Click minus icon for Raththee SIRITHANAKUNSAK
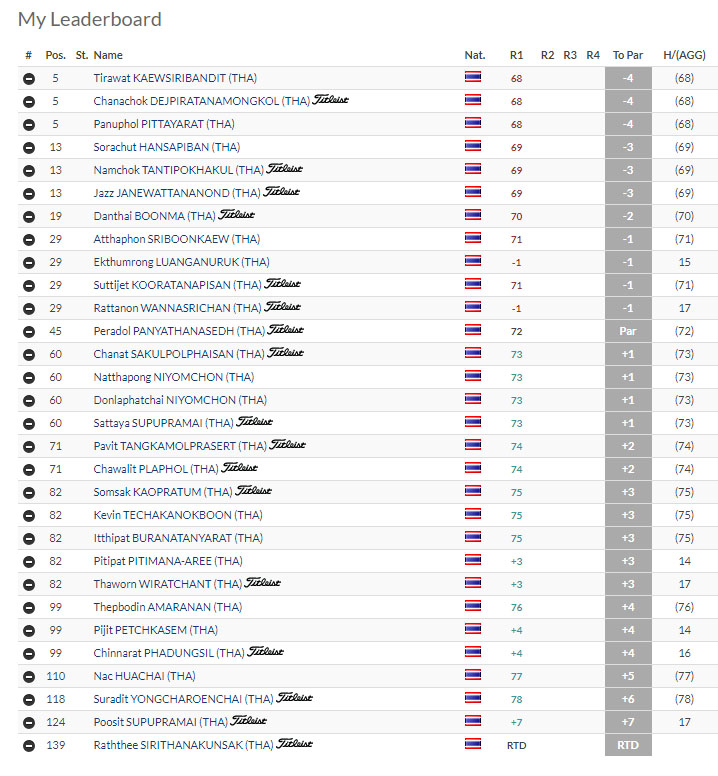 point(29,745)
